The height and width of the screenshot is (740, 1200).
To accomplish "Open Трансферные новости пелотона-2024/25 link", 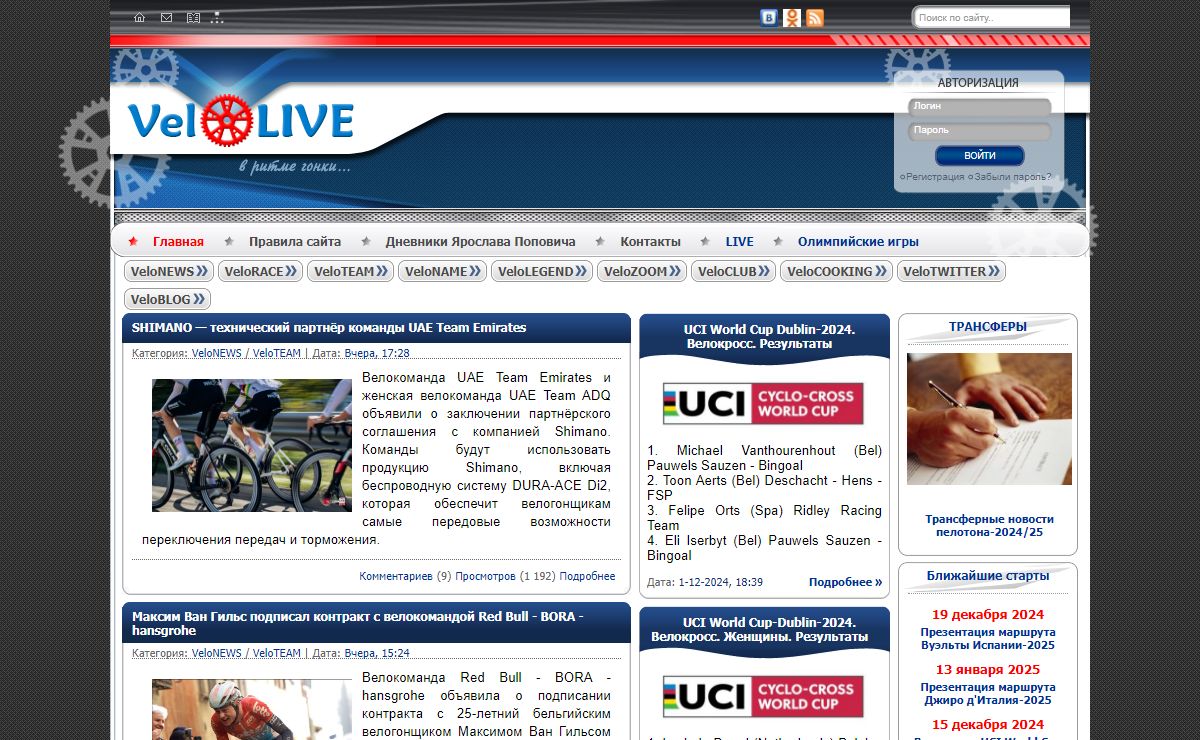I will pos(989,526).
